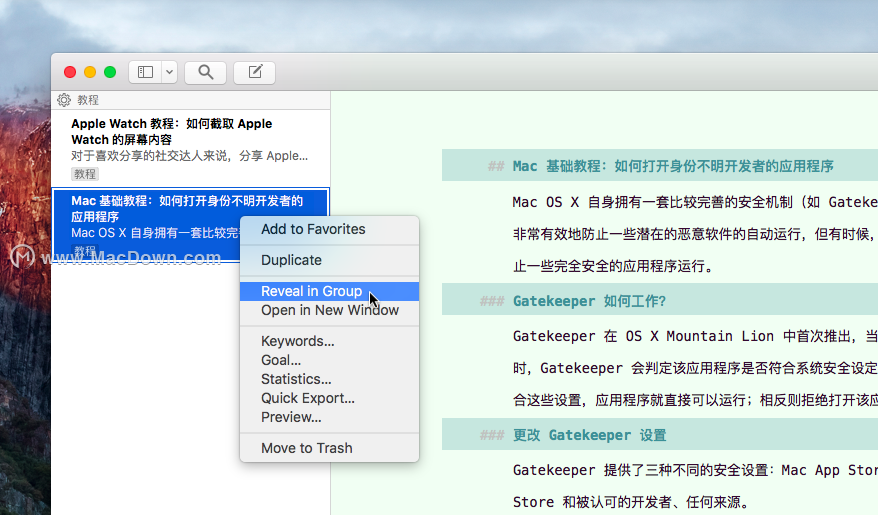Click the line 止一些完全安全的应用程序运行
This screenshot has width=878, height=515.
coord(614,266)
